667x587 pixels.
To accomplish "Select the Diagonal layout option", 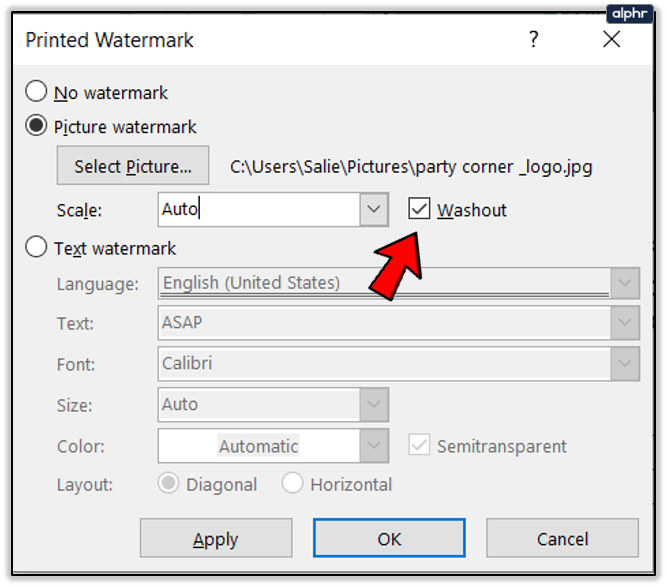I will coord(169,484).
